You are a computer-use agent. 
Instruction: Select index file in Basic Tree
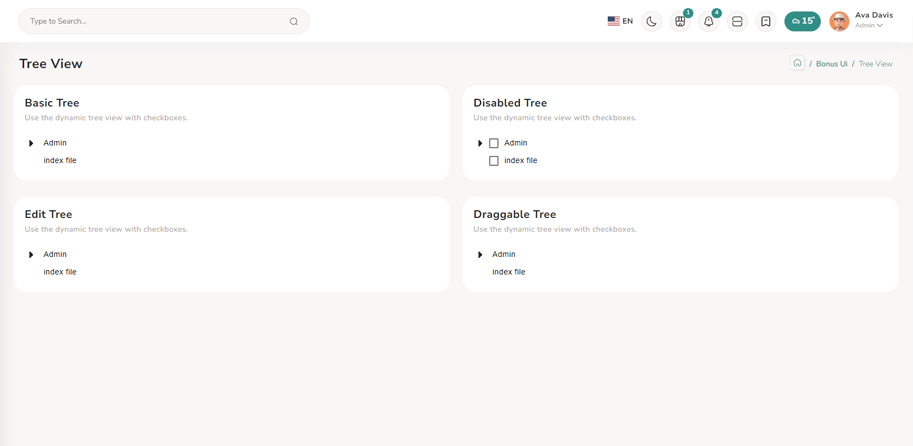60,161
